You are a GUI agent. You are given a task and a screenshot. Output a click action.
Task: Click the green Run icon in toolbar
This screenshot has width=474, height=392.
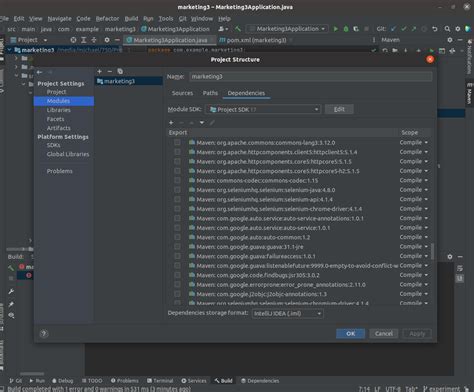click(x=336, y=29)
